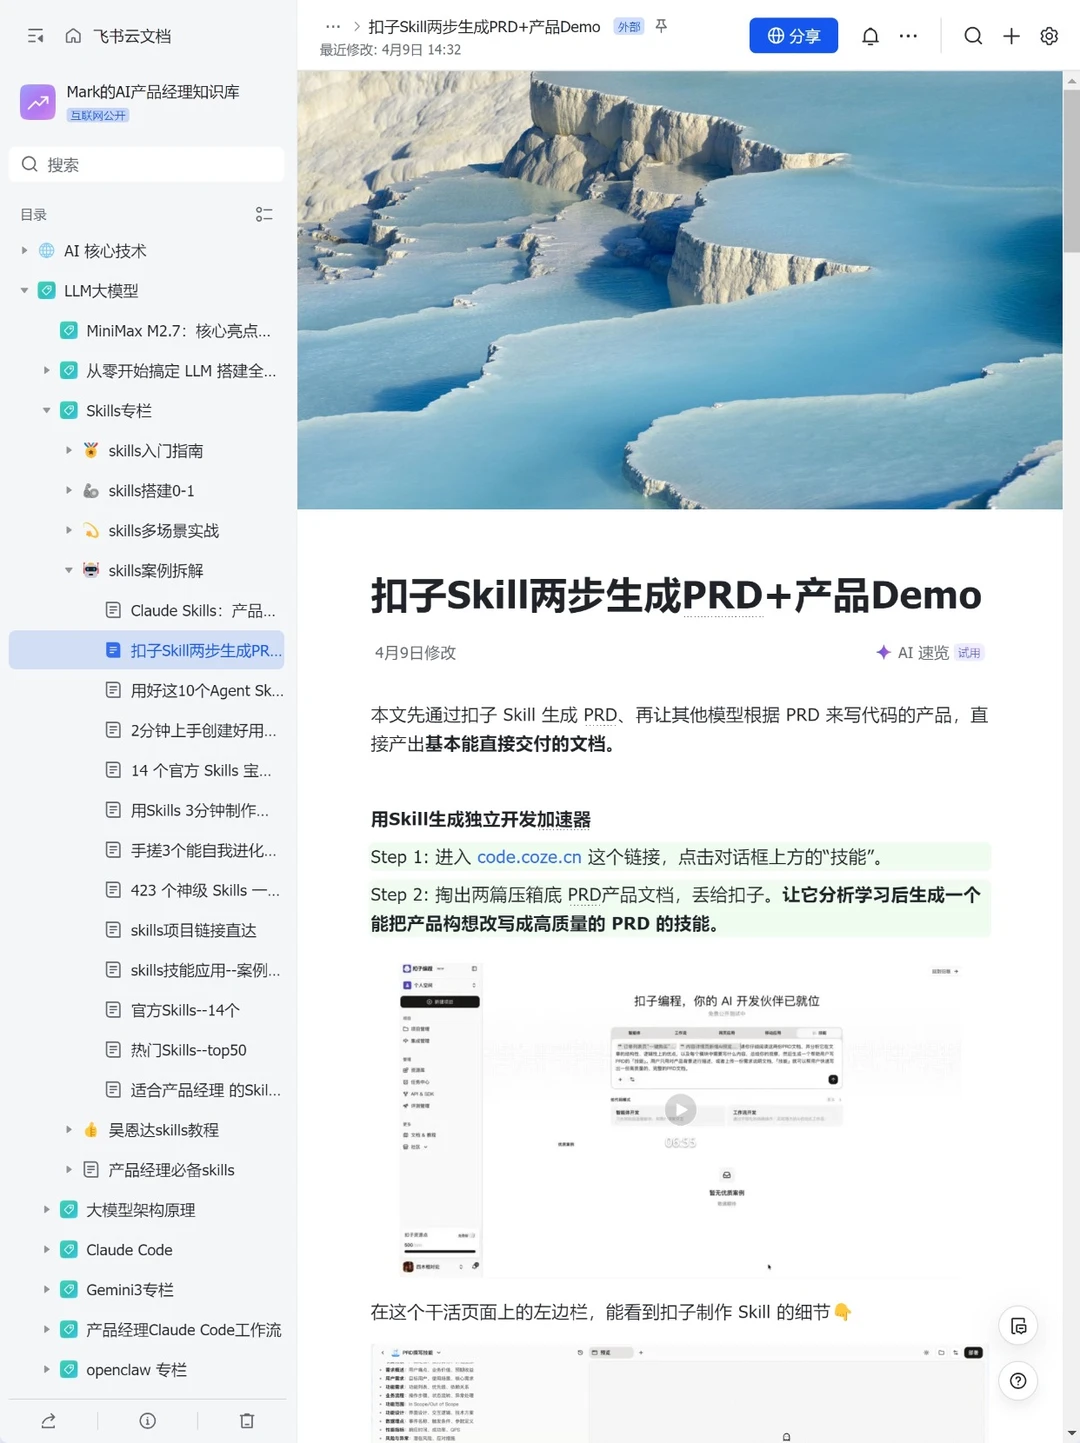
Task: Click the travertine terraces cover image
Action: [x=680, y=290]
